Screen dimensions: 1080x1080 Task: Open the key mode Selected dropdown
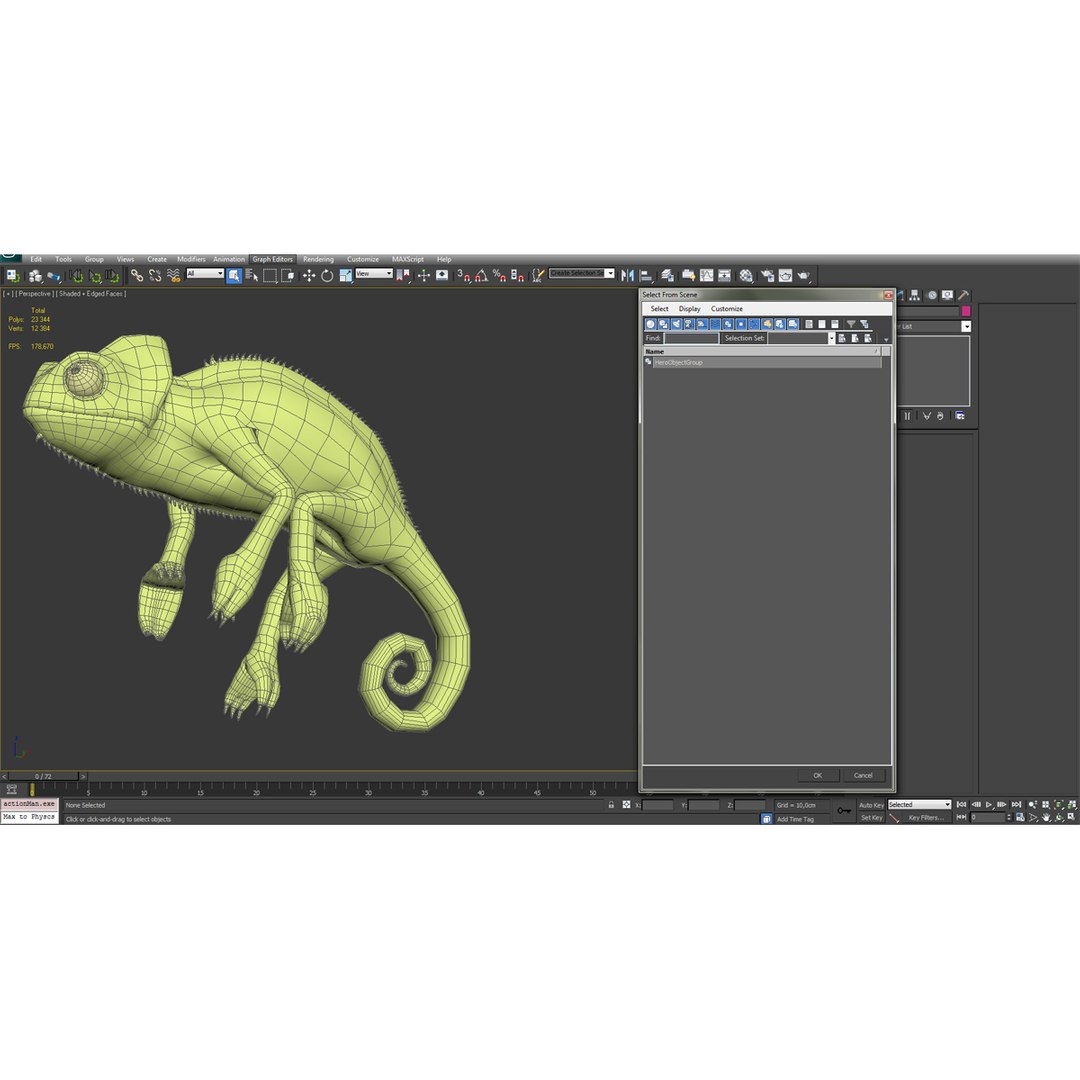tap(920, 804)
